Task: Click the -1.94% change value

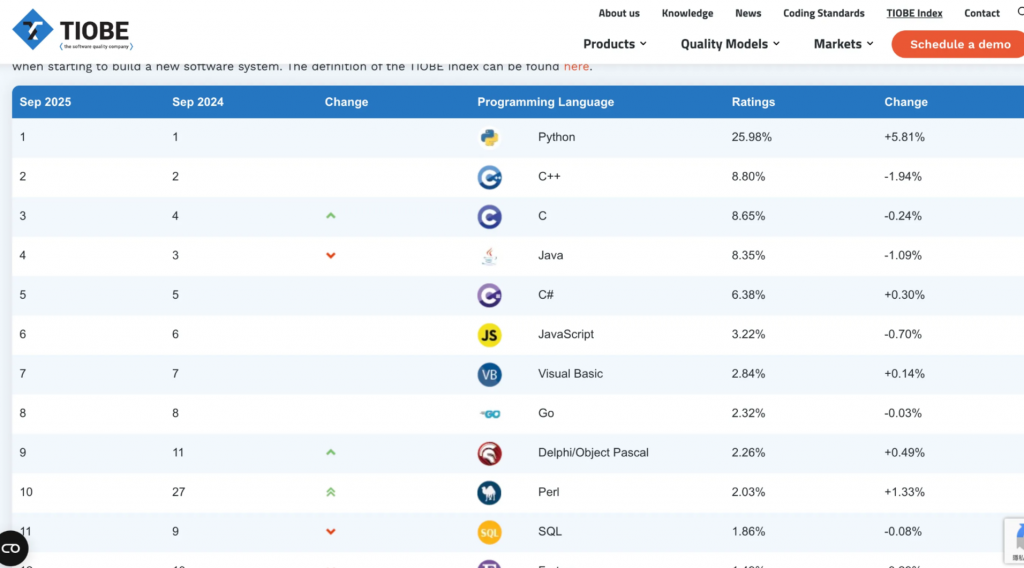Action: pos(903,176)
